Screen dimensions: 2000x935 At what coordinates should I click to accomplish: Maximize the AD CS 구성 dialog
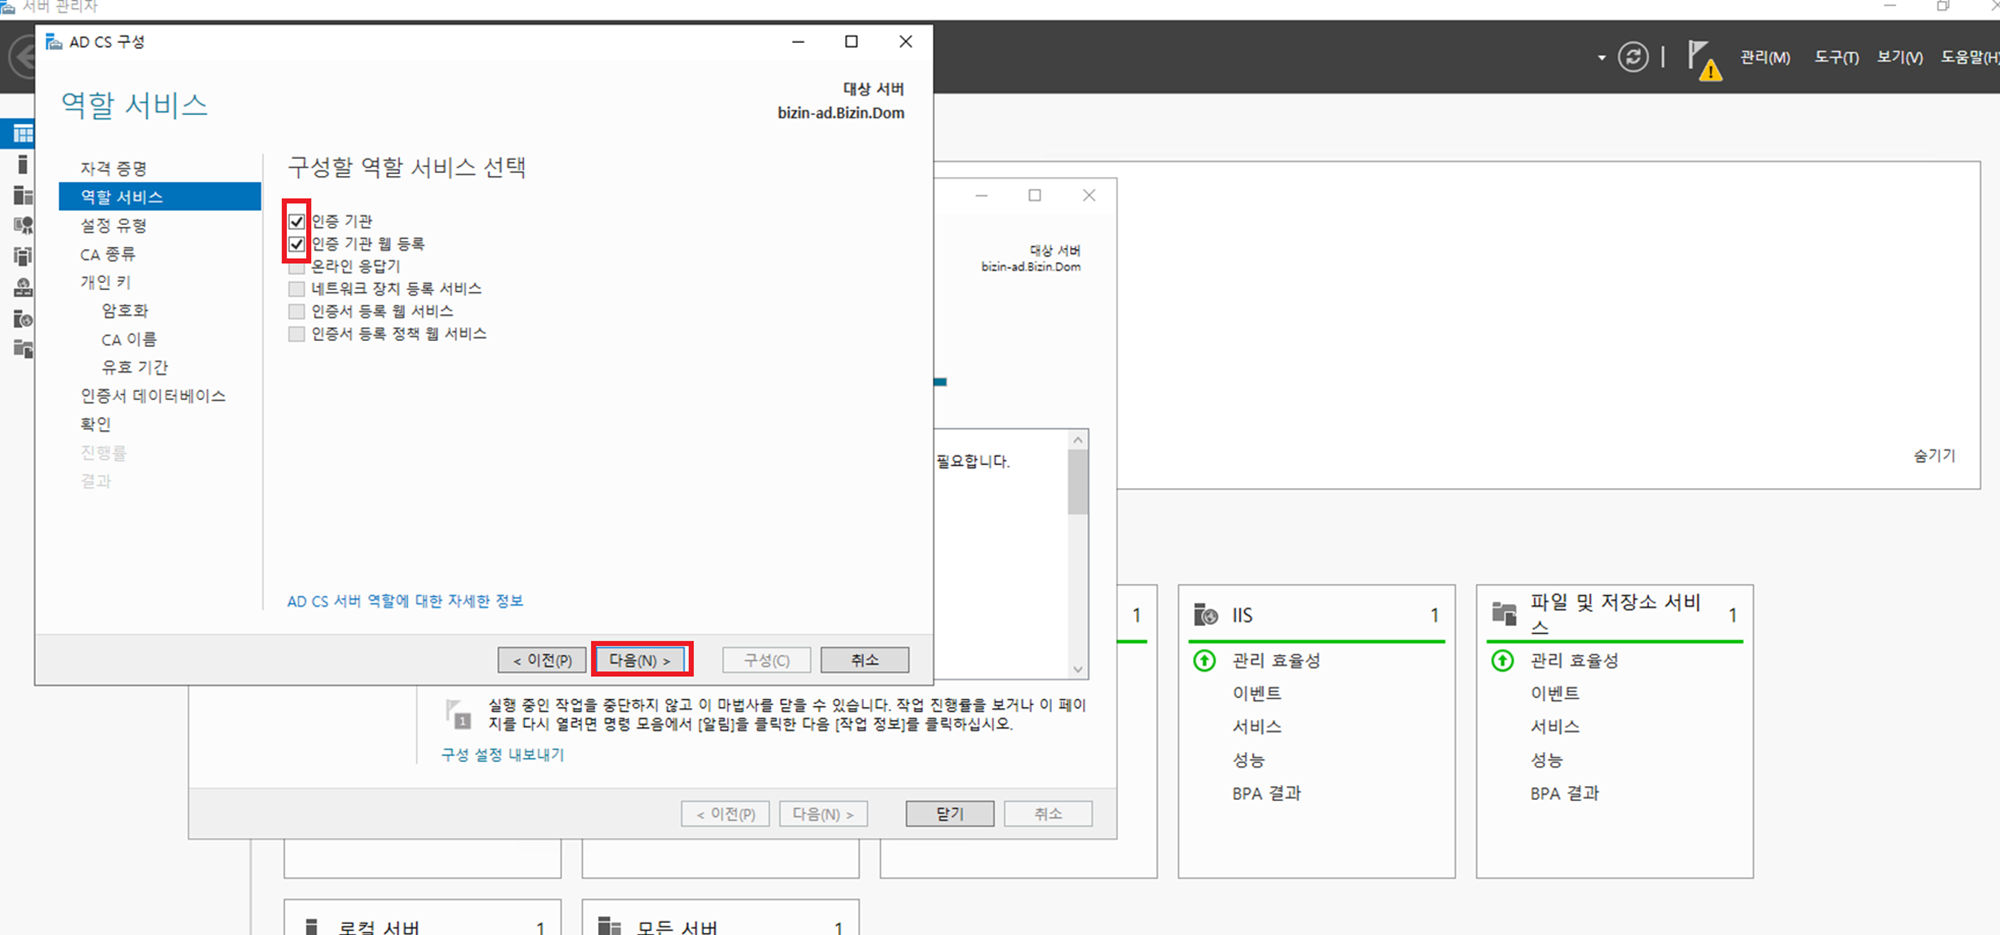pos(851,41)
